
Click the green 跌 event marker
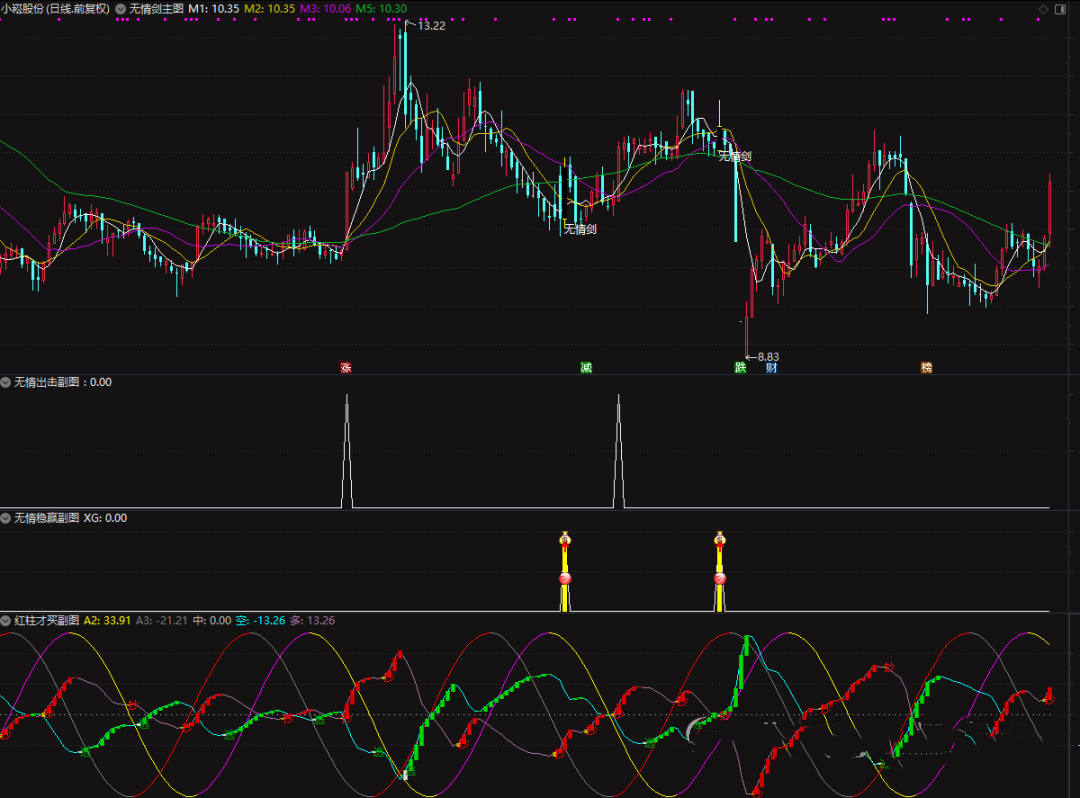[740, 368]
